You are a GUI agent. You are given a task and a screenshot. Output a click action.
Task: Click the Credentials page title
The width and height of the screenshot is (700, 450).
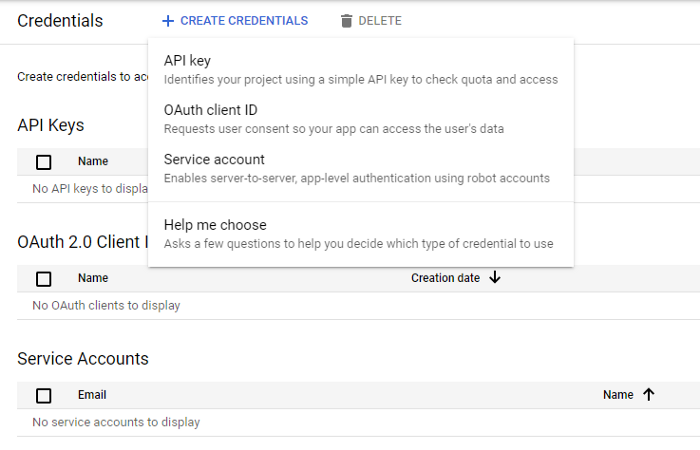pyautogui.click(x=60, y=21)
